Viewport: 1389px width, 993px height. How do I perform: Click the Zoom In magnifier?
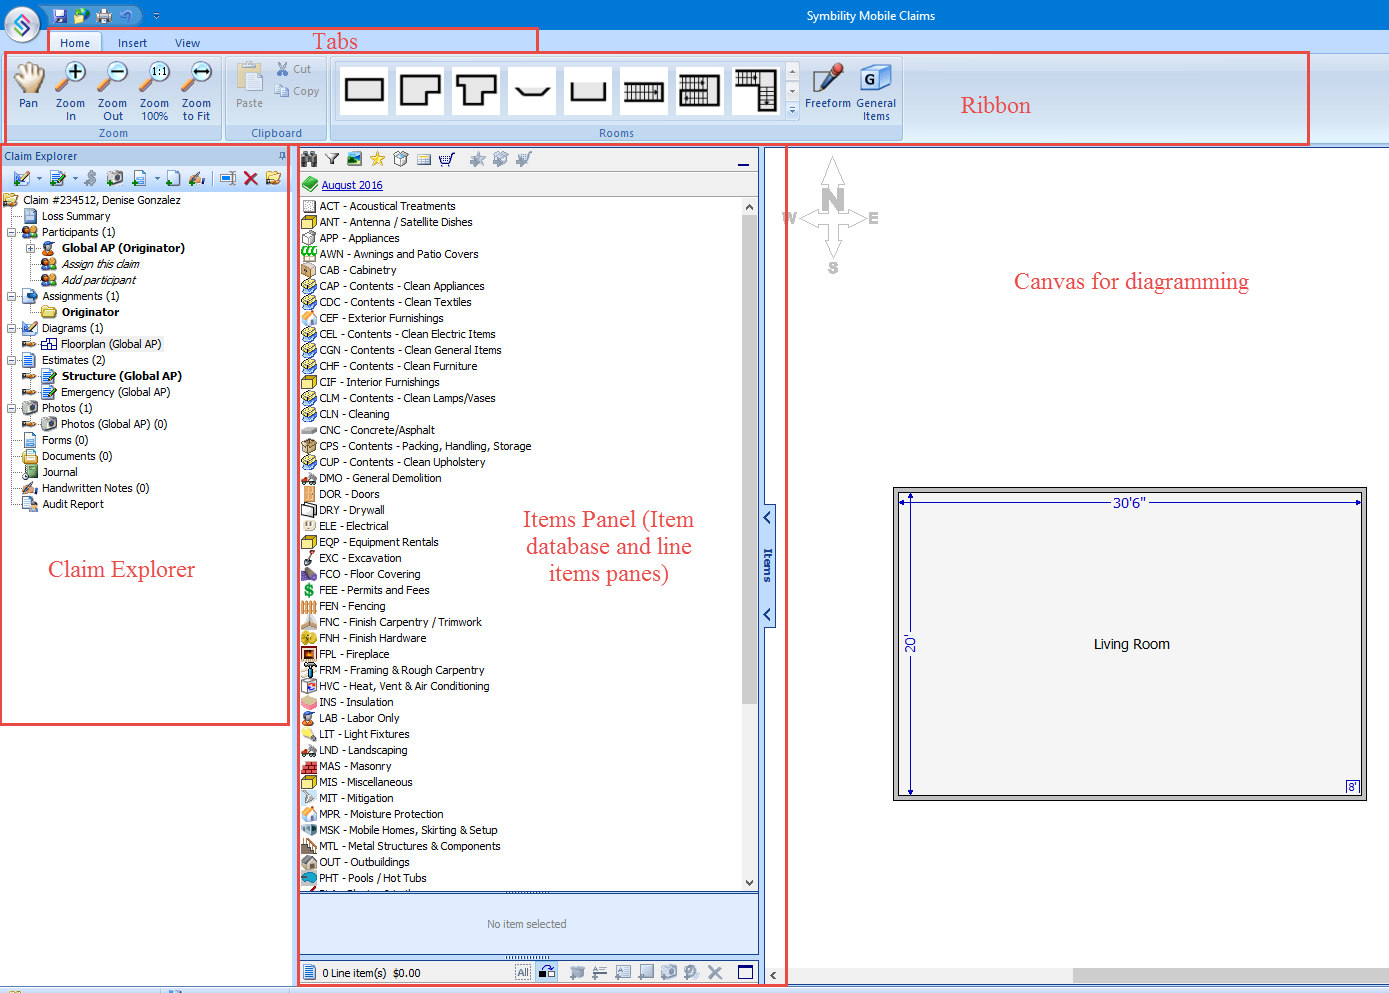coord(71,91)
